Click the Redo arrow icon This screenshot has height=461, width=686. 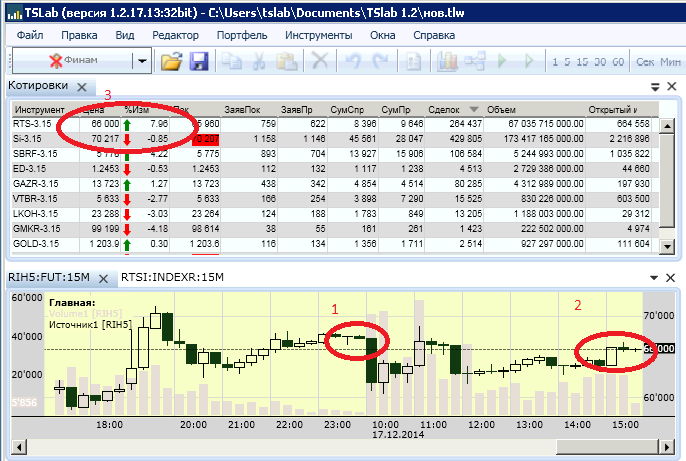pos(380,61)
